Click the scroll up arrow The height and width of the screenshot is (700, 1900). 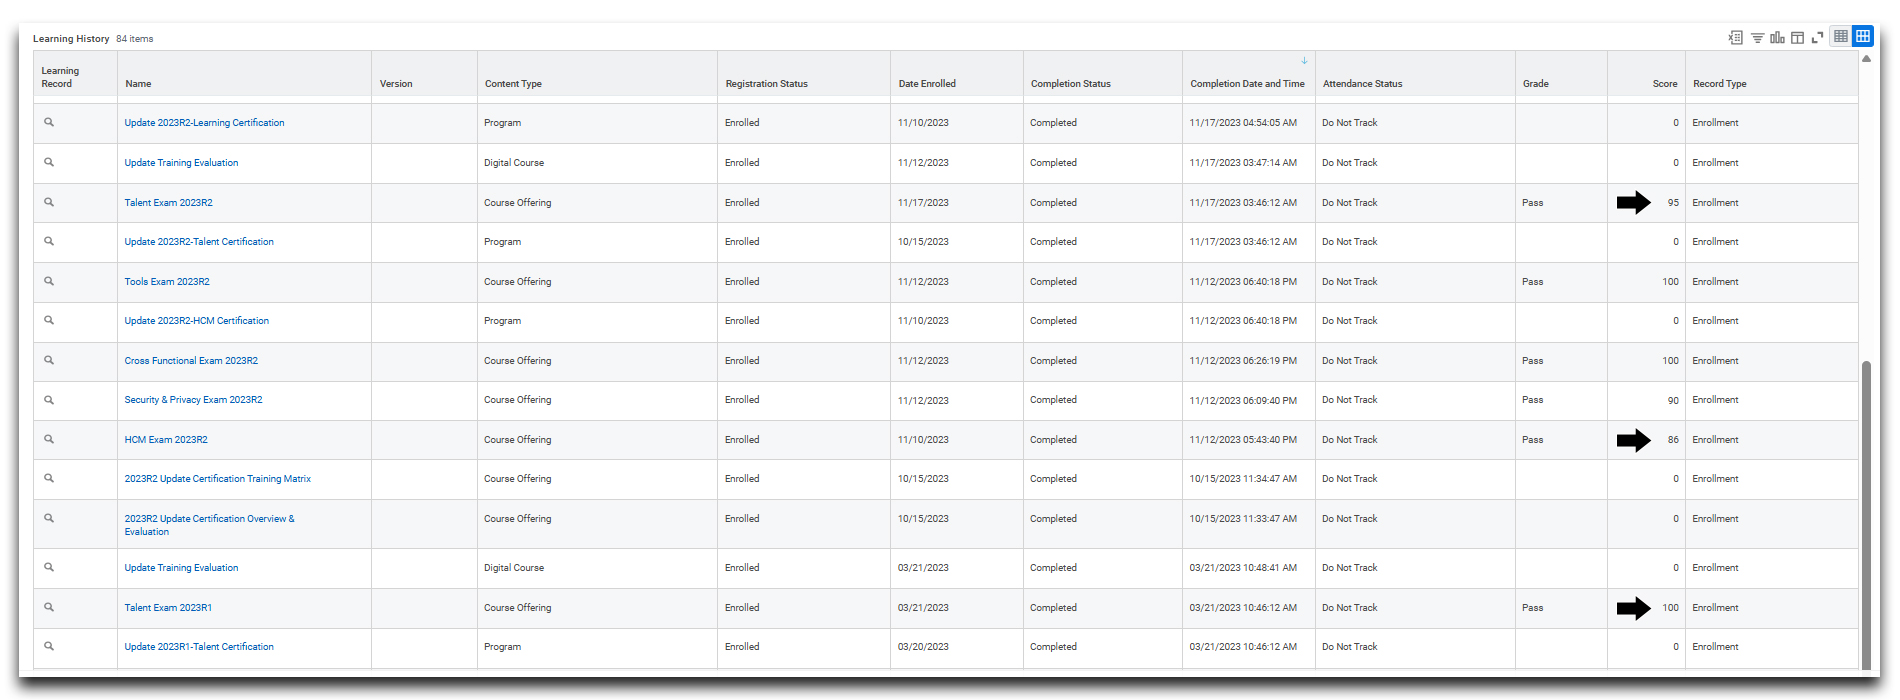[1866, 59]
